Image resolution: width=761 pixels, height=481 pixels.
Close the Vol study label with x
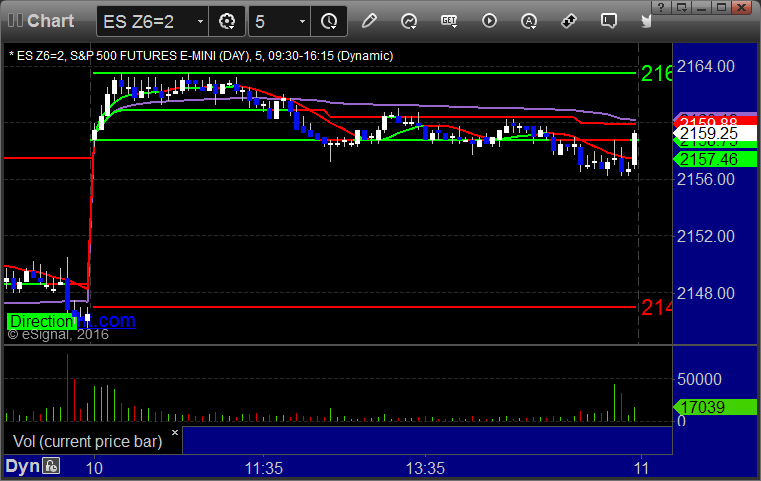[x=175, y=432]
